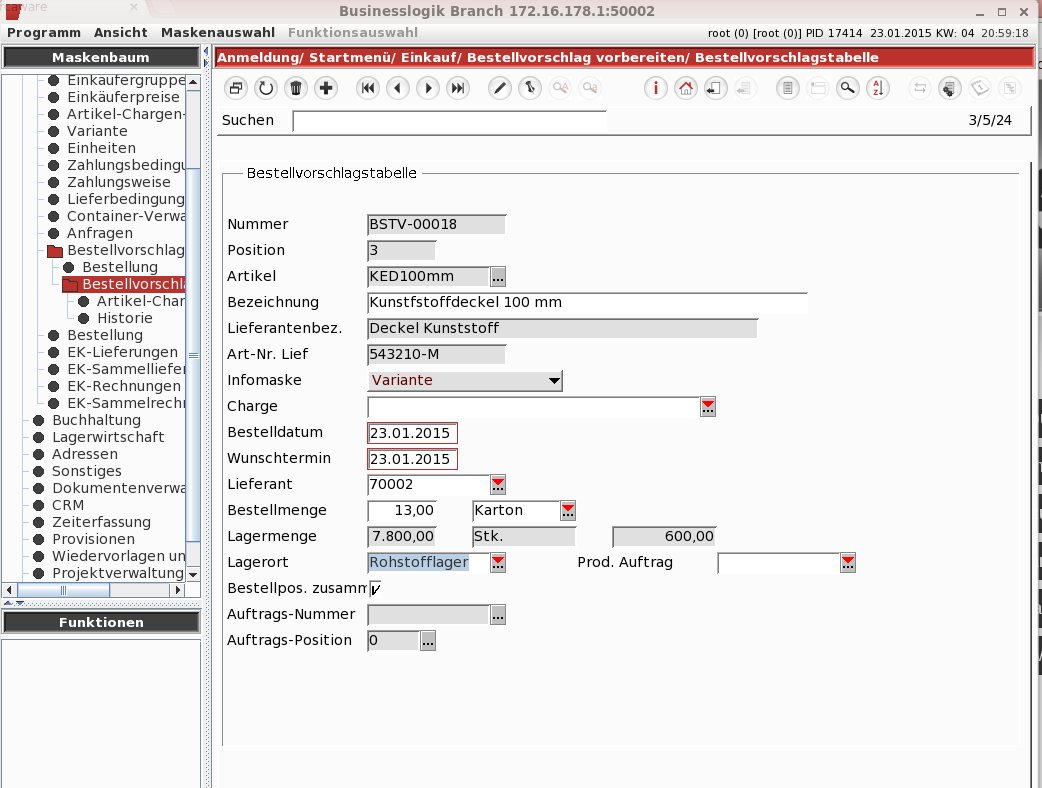Click the Artikel lookup ellipsis button
The height and width of the screenshot is (788, 1042).
[x=498, y=276]
